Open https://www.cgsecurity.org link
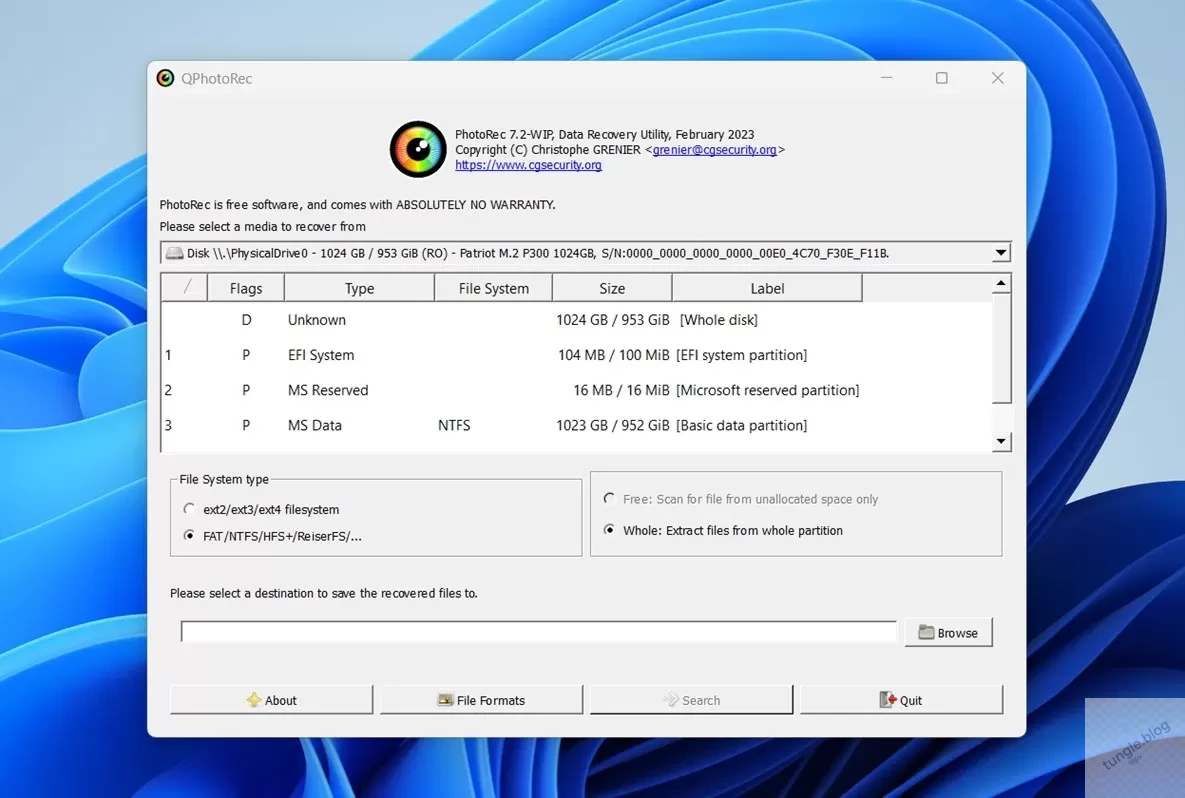1185x798 pixels. (x=528, y=165)
